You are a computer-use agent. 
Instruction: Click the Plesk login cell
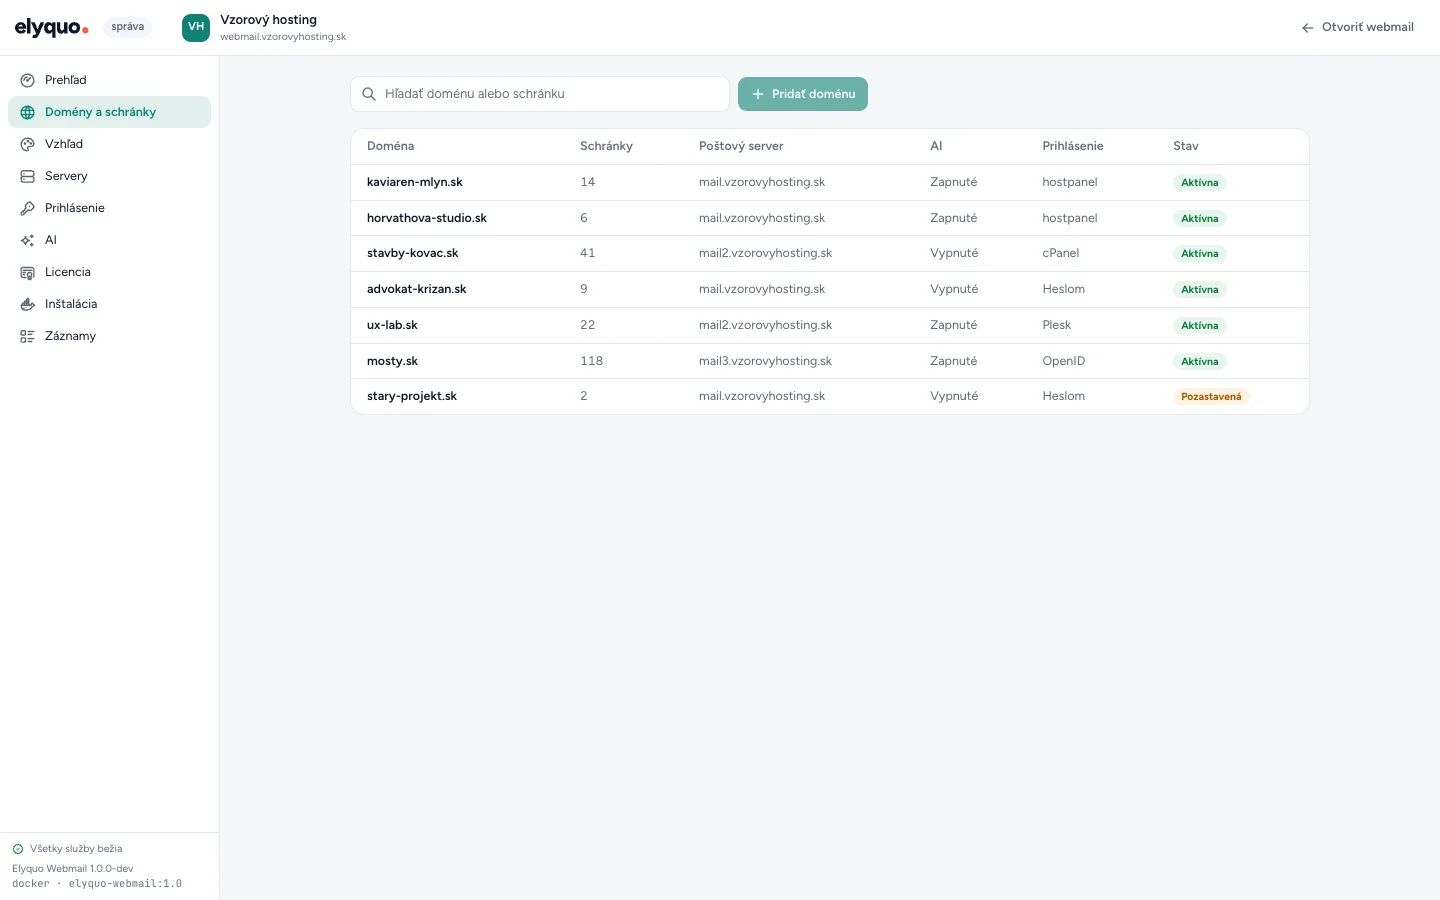coord(1057,325)
